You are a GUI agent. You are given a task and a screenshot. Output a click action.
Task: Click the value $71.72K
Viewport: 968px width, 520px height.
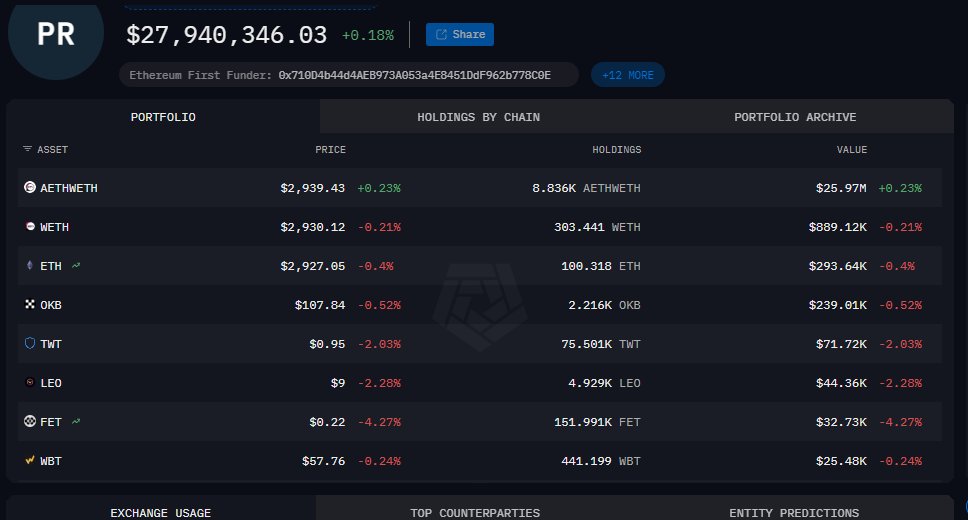click(x=841, y=344)
